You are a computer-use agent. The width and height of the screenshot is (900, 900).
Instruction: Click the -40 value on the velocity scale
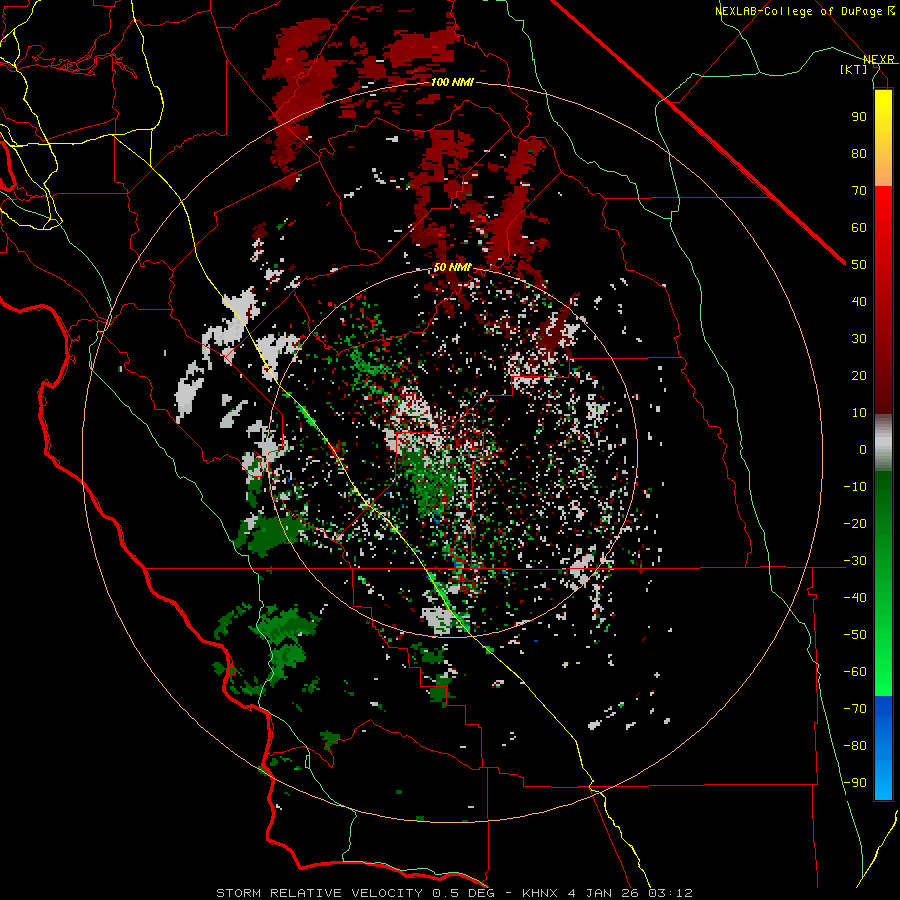(855, 598)
